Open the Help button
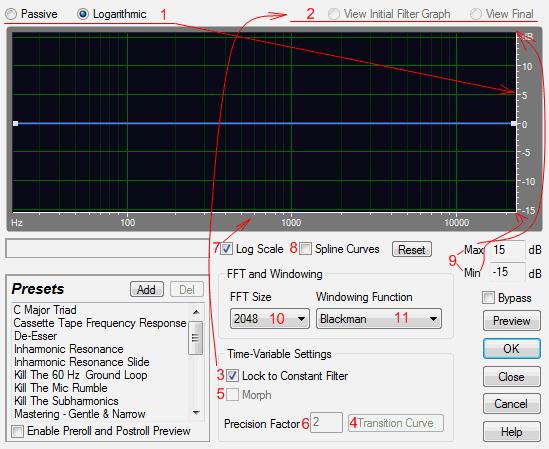The height and width of the screenshot is (449, 549). pos(512,431)
